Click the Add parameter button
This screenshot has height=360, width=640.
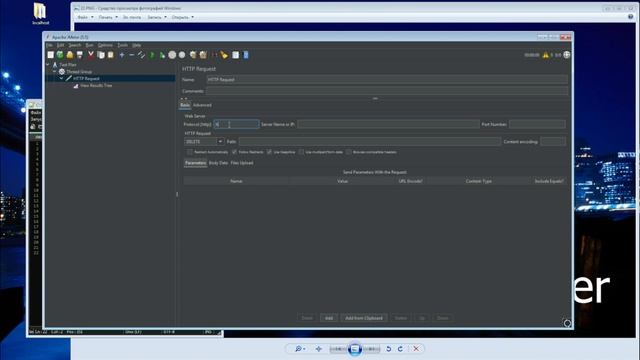pyautogui.click(x=329, y=318)
